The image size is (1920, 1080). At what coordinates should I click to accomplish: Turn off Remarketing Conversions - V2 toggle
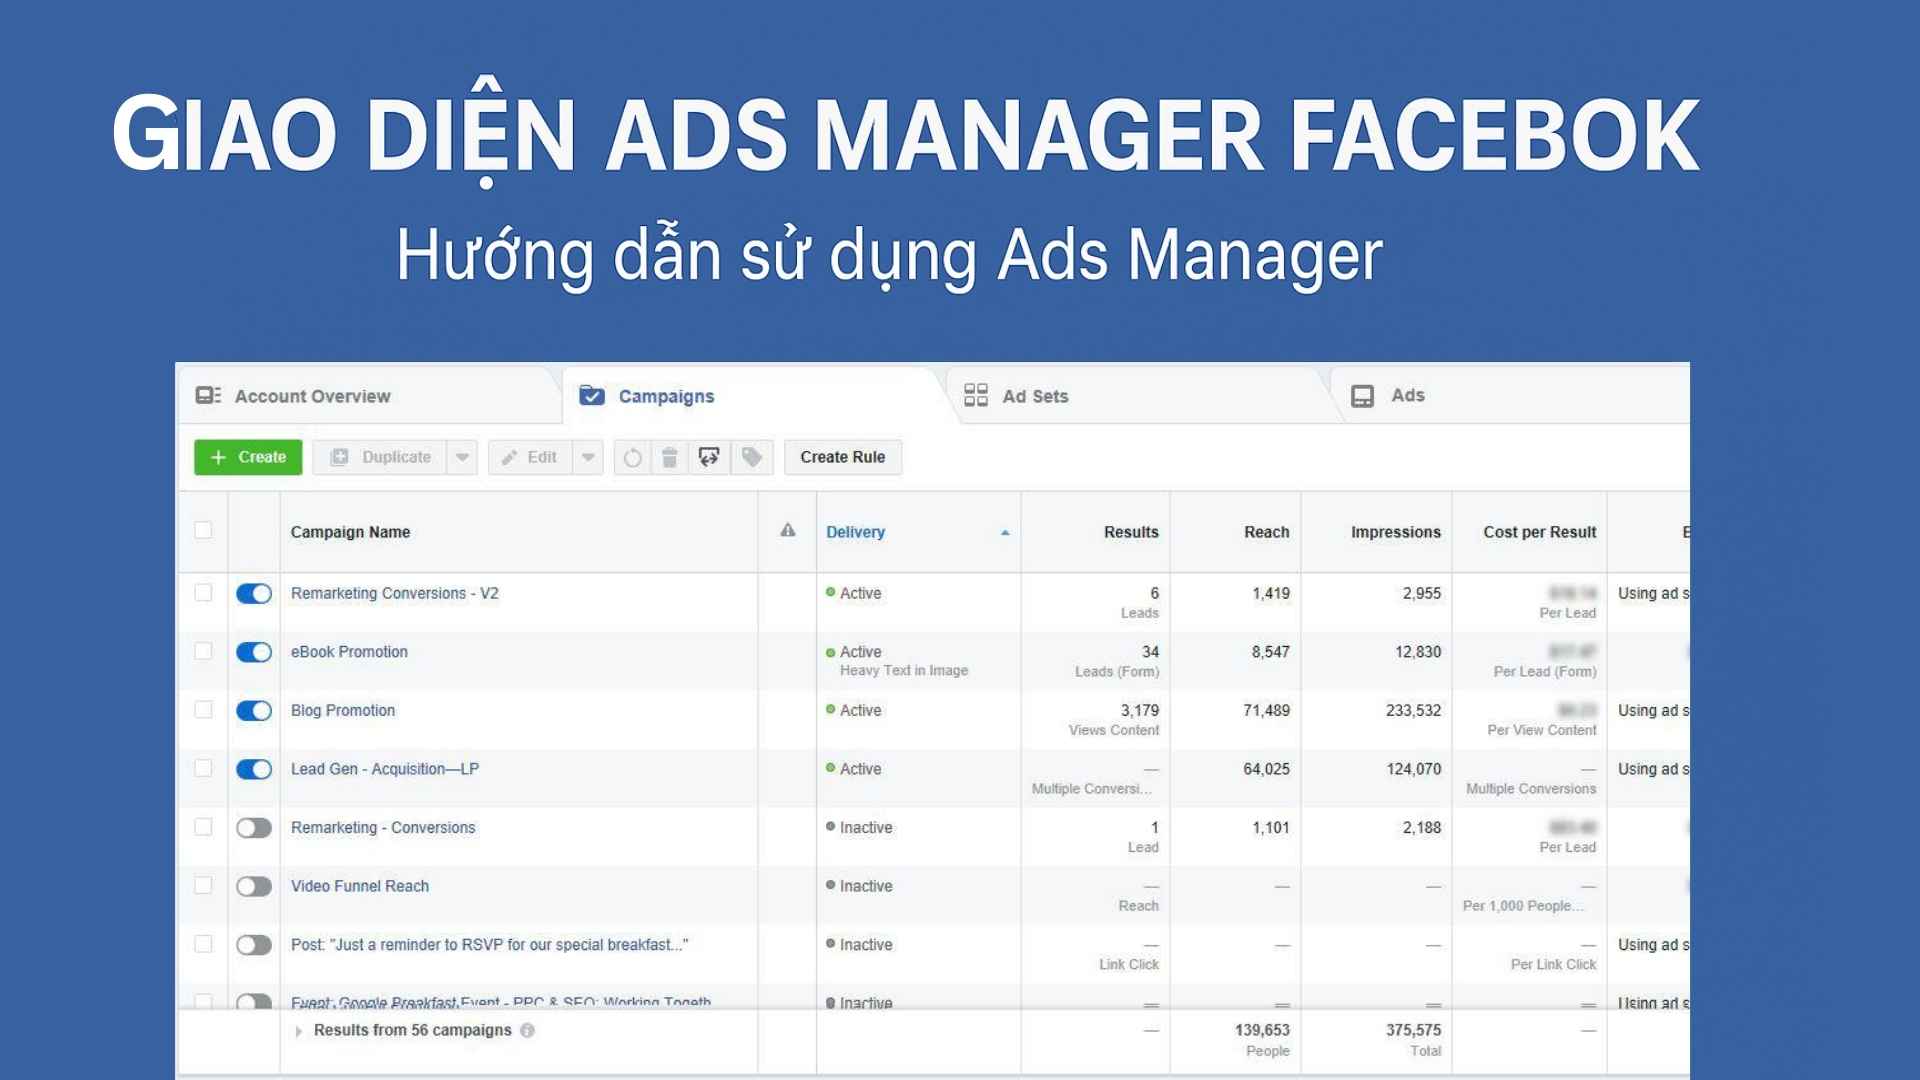(254, 593)
